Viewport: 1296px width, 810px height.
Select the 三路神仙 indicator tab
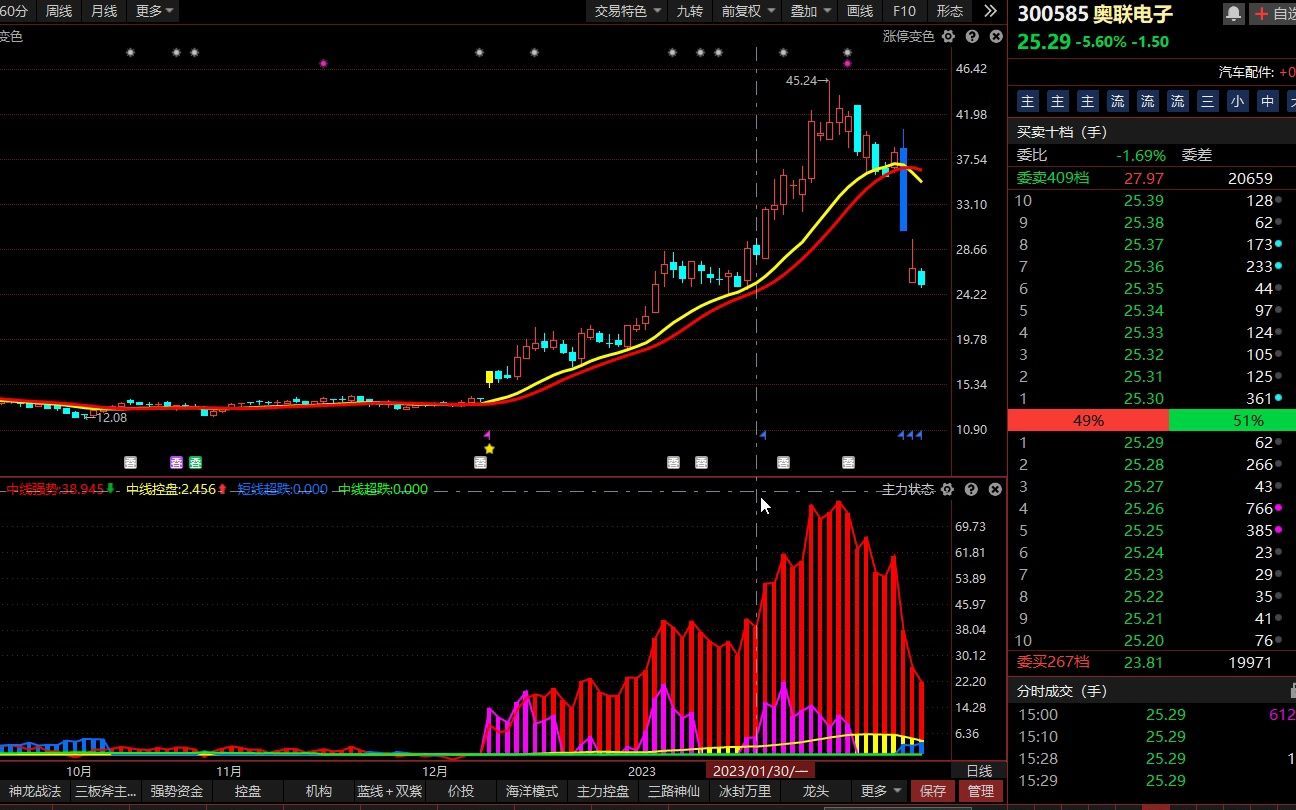674,791
